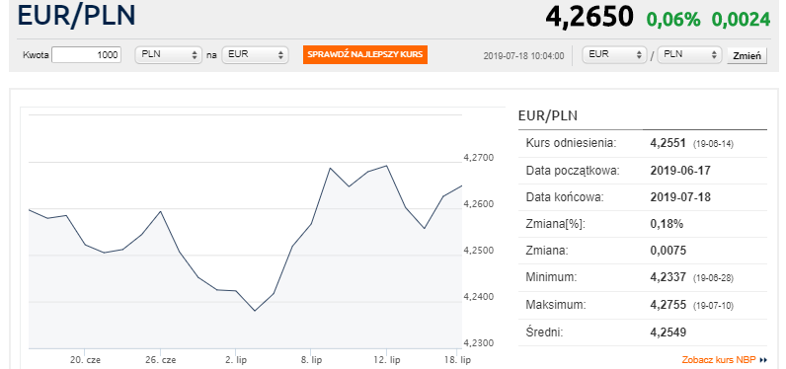Click the chart low point after 2. lip
Image resolution: width=786 pixels, height=369 pixels.
[x=255, y=311]
